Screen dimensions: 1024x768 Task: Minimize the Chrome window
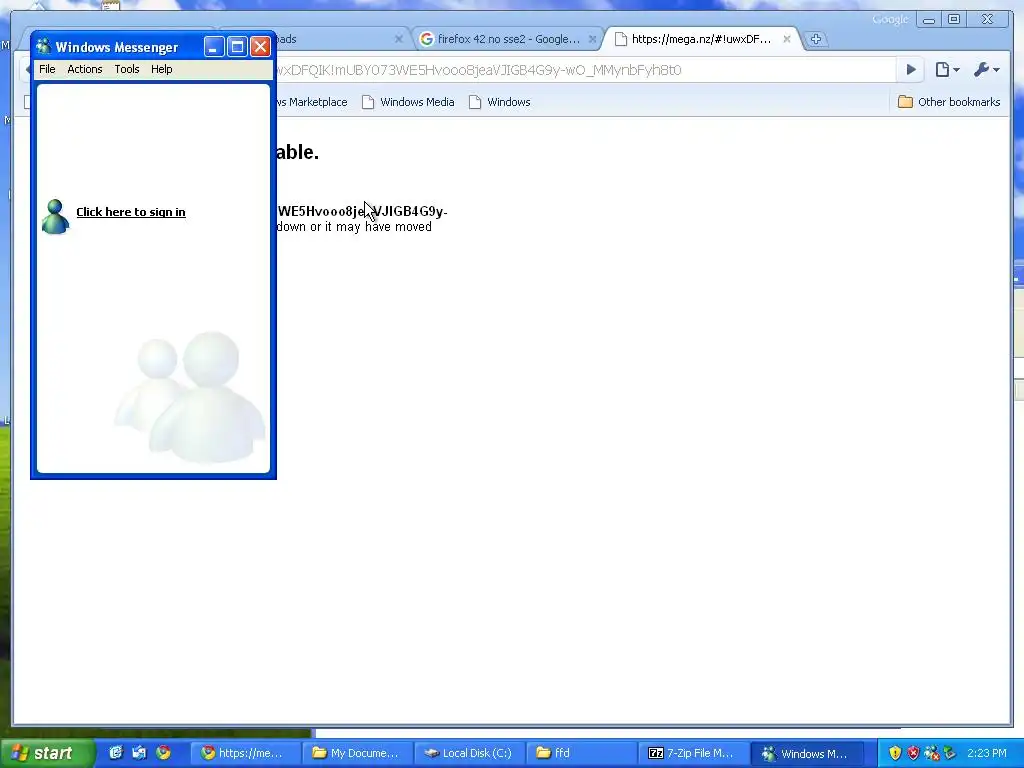tap(929, 20)
